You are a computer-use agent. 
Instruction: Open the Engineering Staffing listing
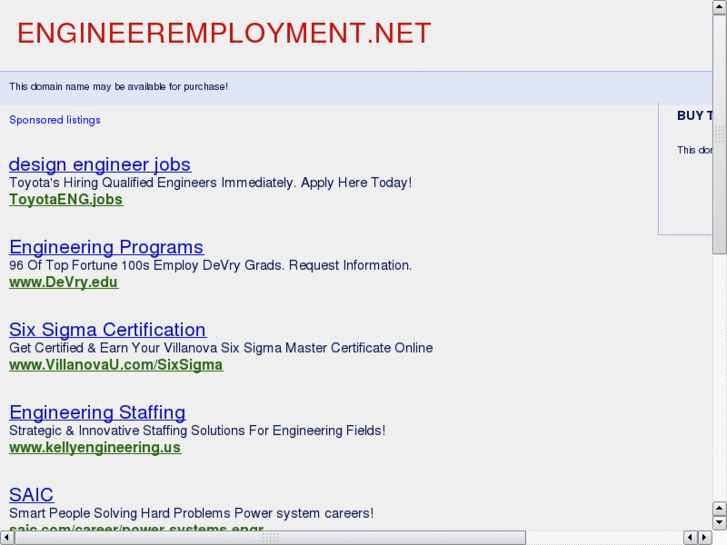click(x=97, y=412)
